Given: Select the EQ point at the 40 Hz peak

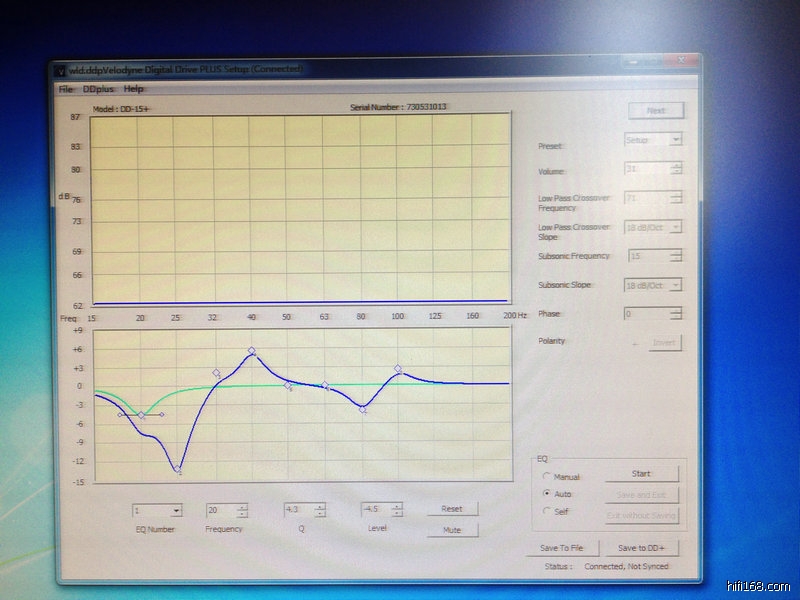Looking at the screenshot, I should point(252,351).
